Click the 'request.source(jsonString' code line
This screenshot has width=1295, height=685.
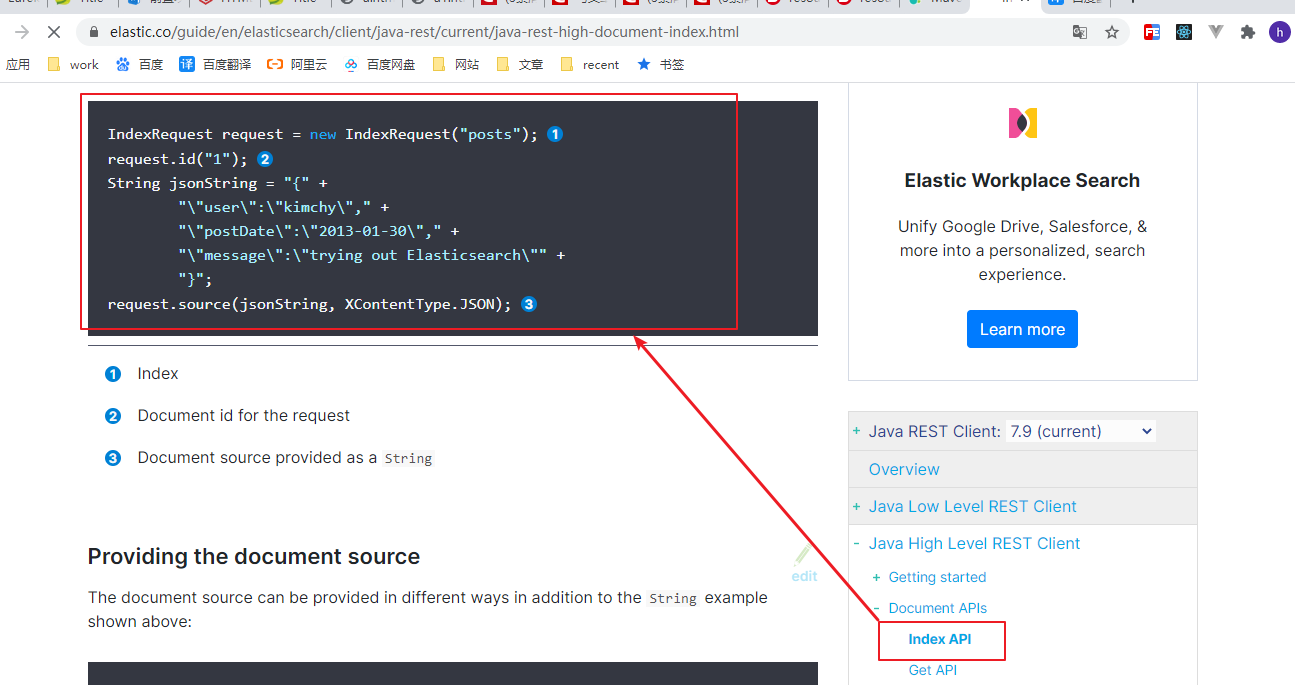point(309,304)
